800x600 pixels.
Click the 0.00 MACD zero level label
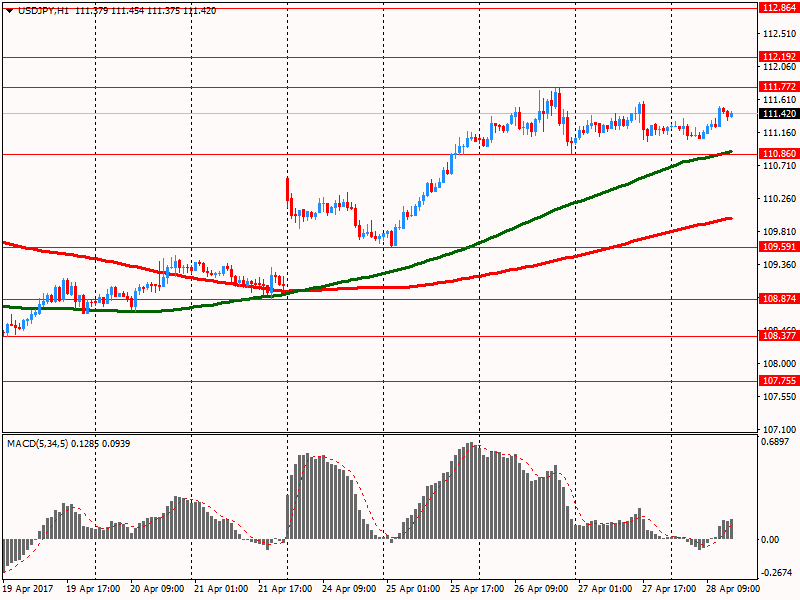tap(770, 540)
